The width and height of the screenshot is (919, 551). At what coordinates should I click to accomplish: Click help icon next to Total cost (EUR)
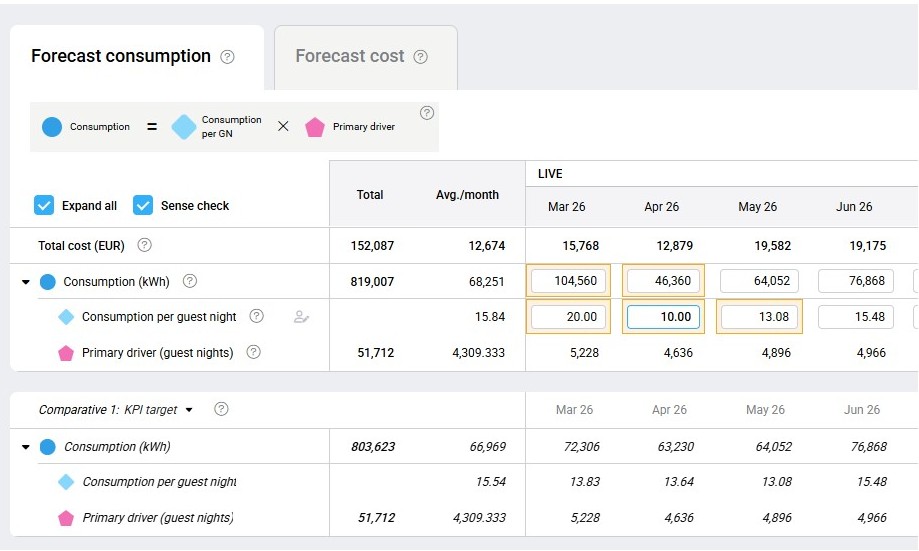tap(145, 245)
